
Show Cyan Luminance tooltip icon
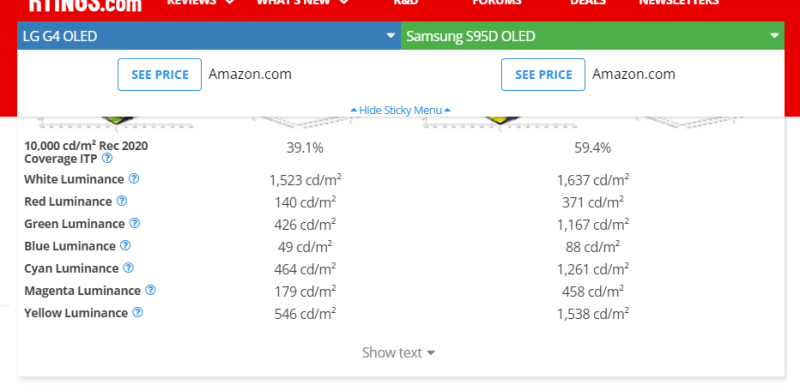[129, 268]
